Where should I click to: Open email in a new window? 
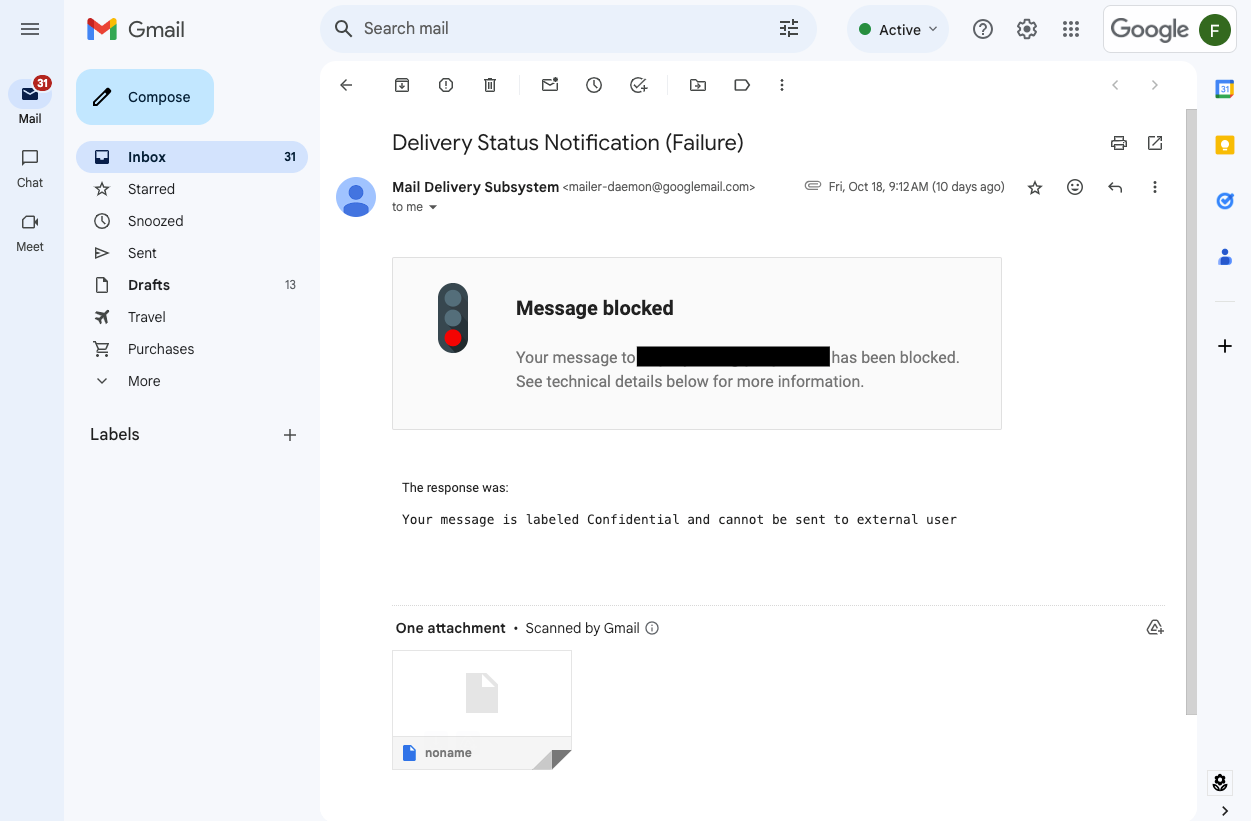1155,143
